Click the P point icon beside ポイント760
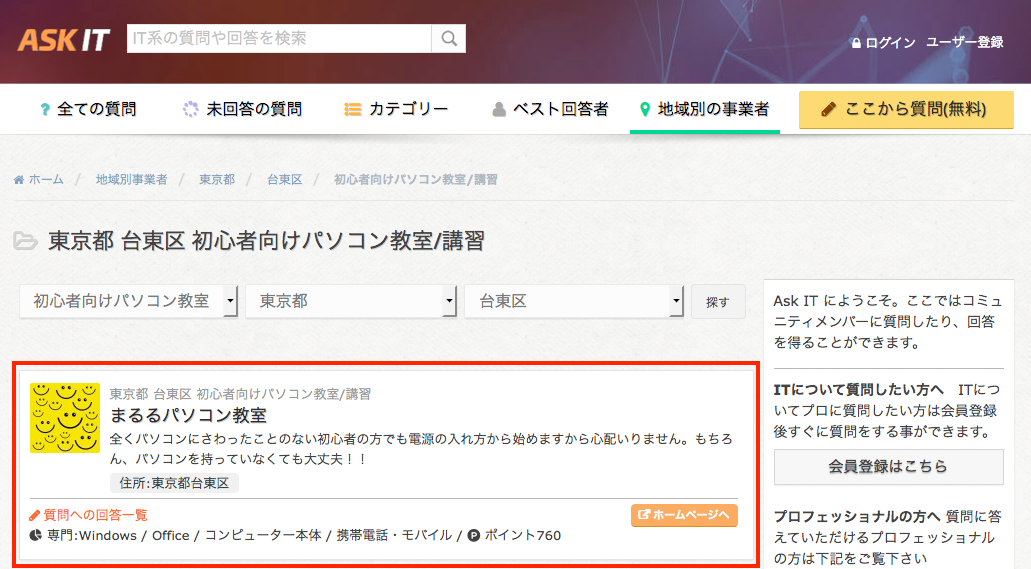This screenshot has height=569, width=1031. [x=473, y=535]
